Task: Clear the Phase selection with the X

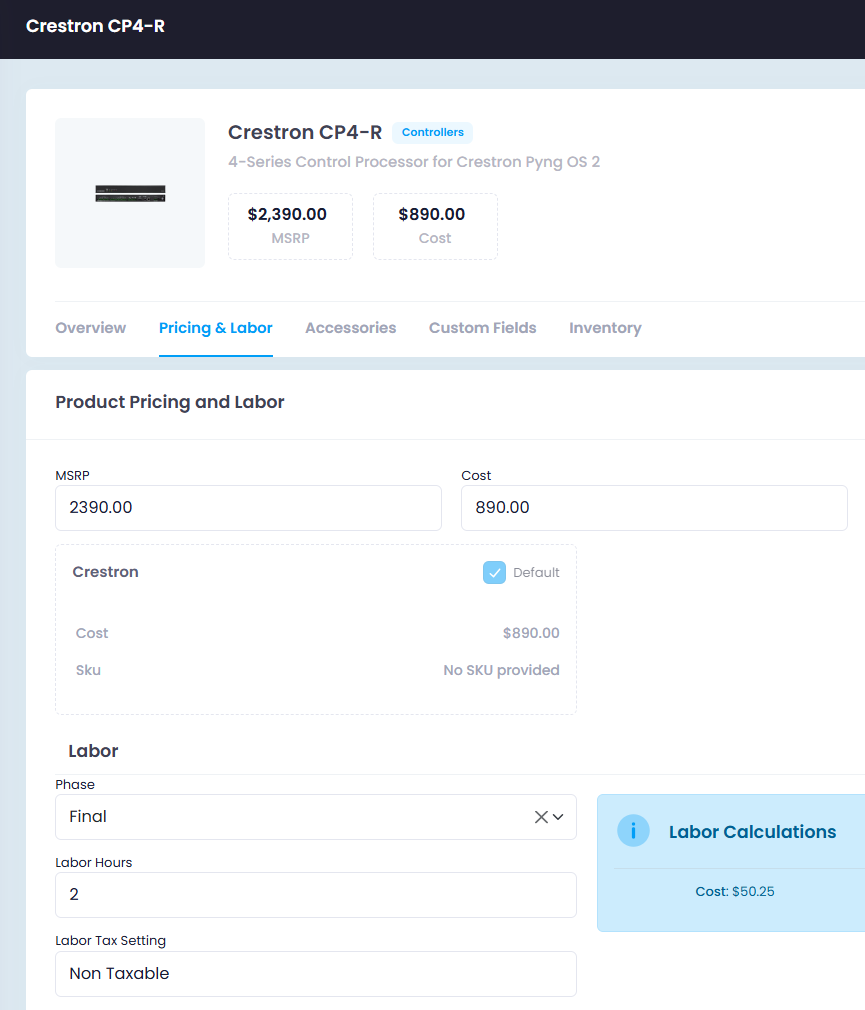Action: point(541,817)
